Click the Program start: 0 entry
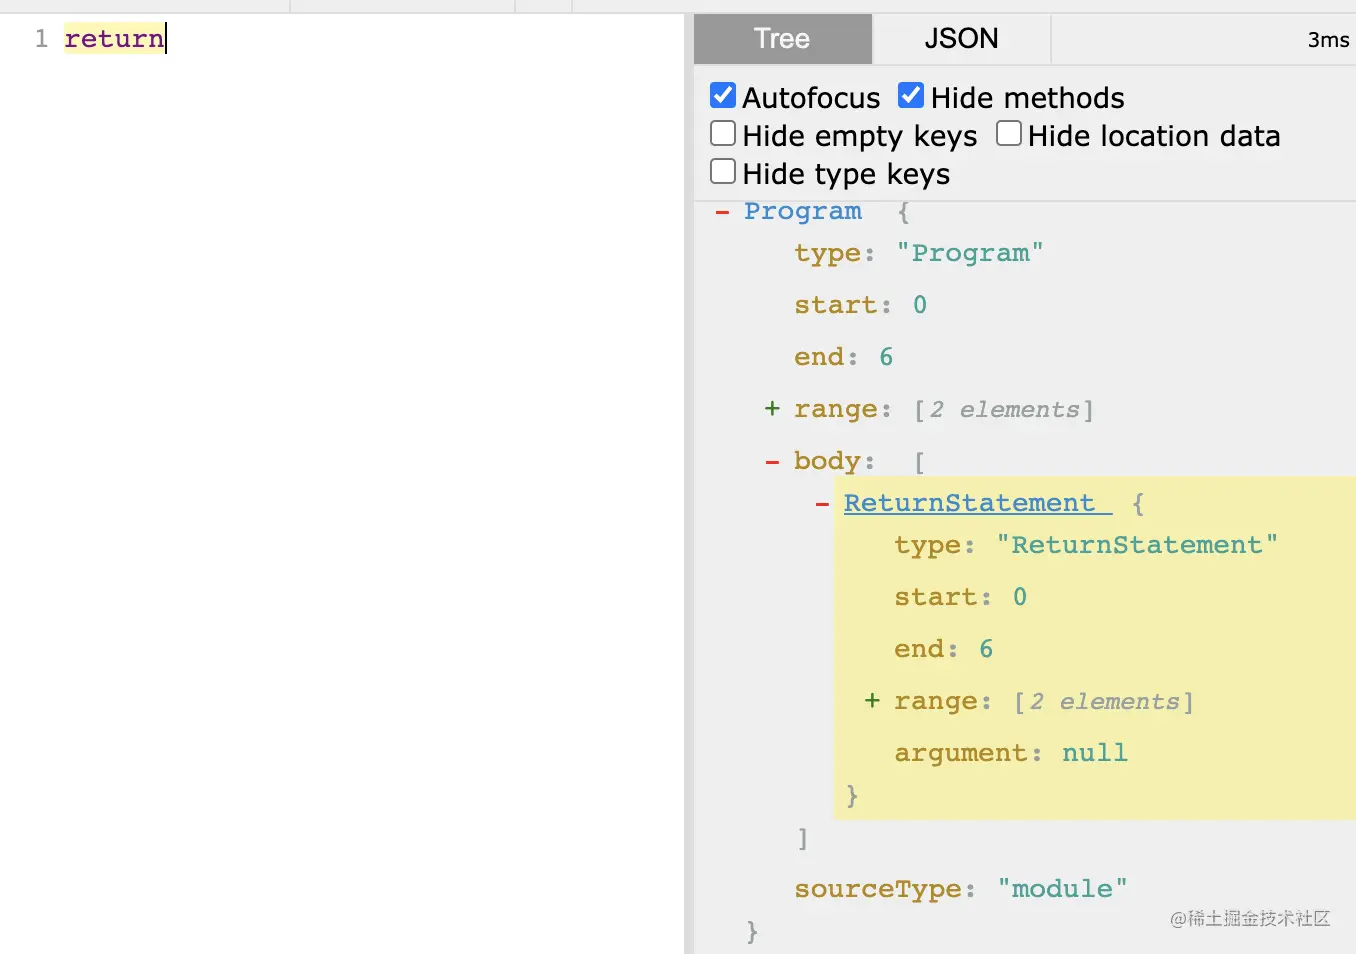Image resolution: width=1356 pixels, height=954 pixels. click(861, 305)
